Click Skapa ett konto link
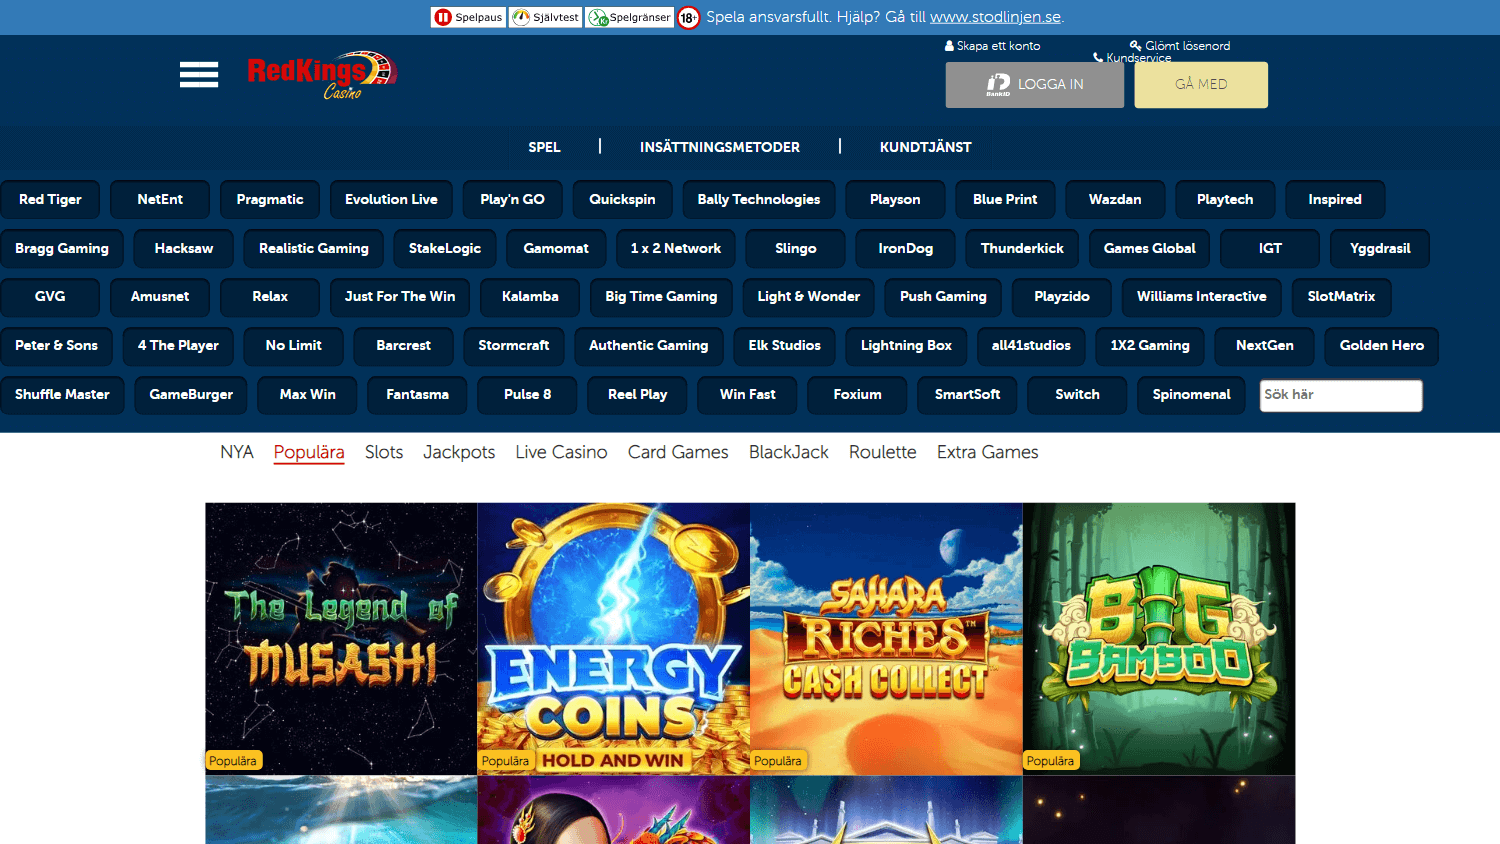The width and height of the screenshot is (1500, 844). point(992,46)
